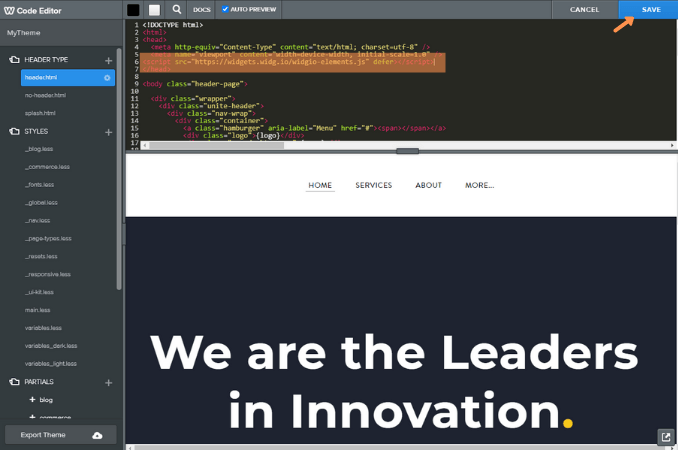678x450 pixels.
Task: Click the cloud download icon on Export Theme
Action: pyautogui.click(x=97, y=435)
